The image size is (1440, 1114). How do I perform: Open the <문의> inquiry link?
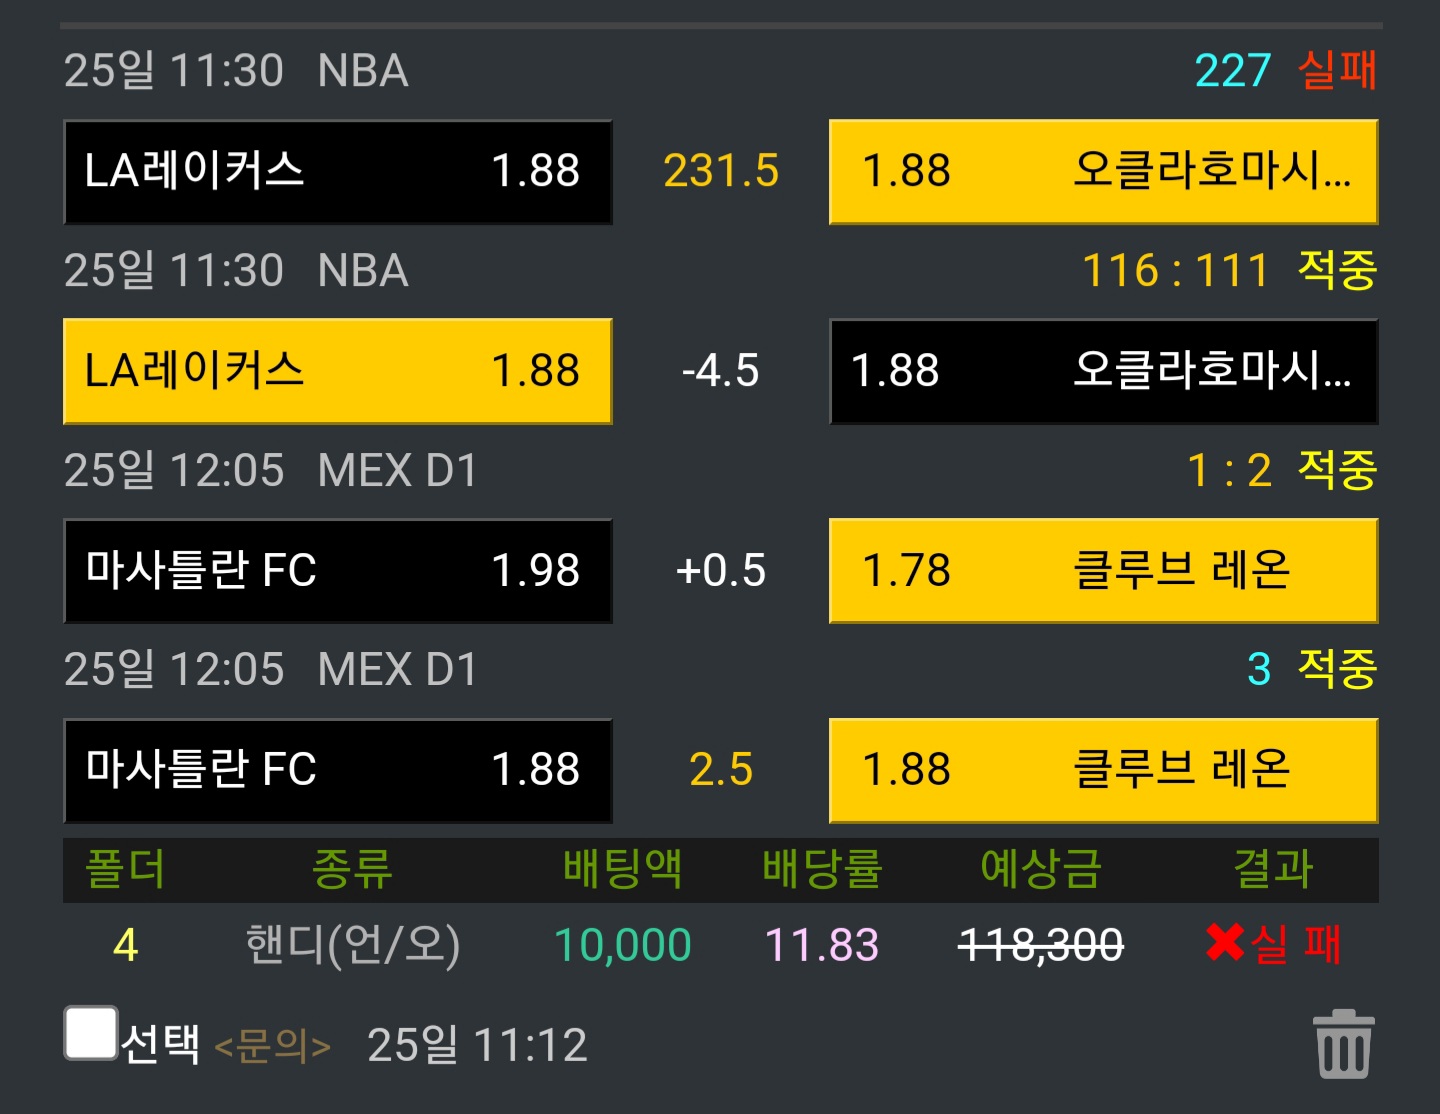272,1046
